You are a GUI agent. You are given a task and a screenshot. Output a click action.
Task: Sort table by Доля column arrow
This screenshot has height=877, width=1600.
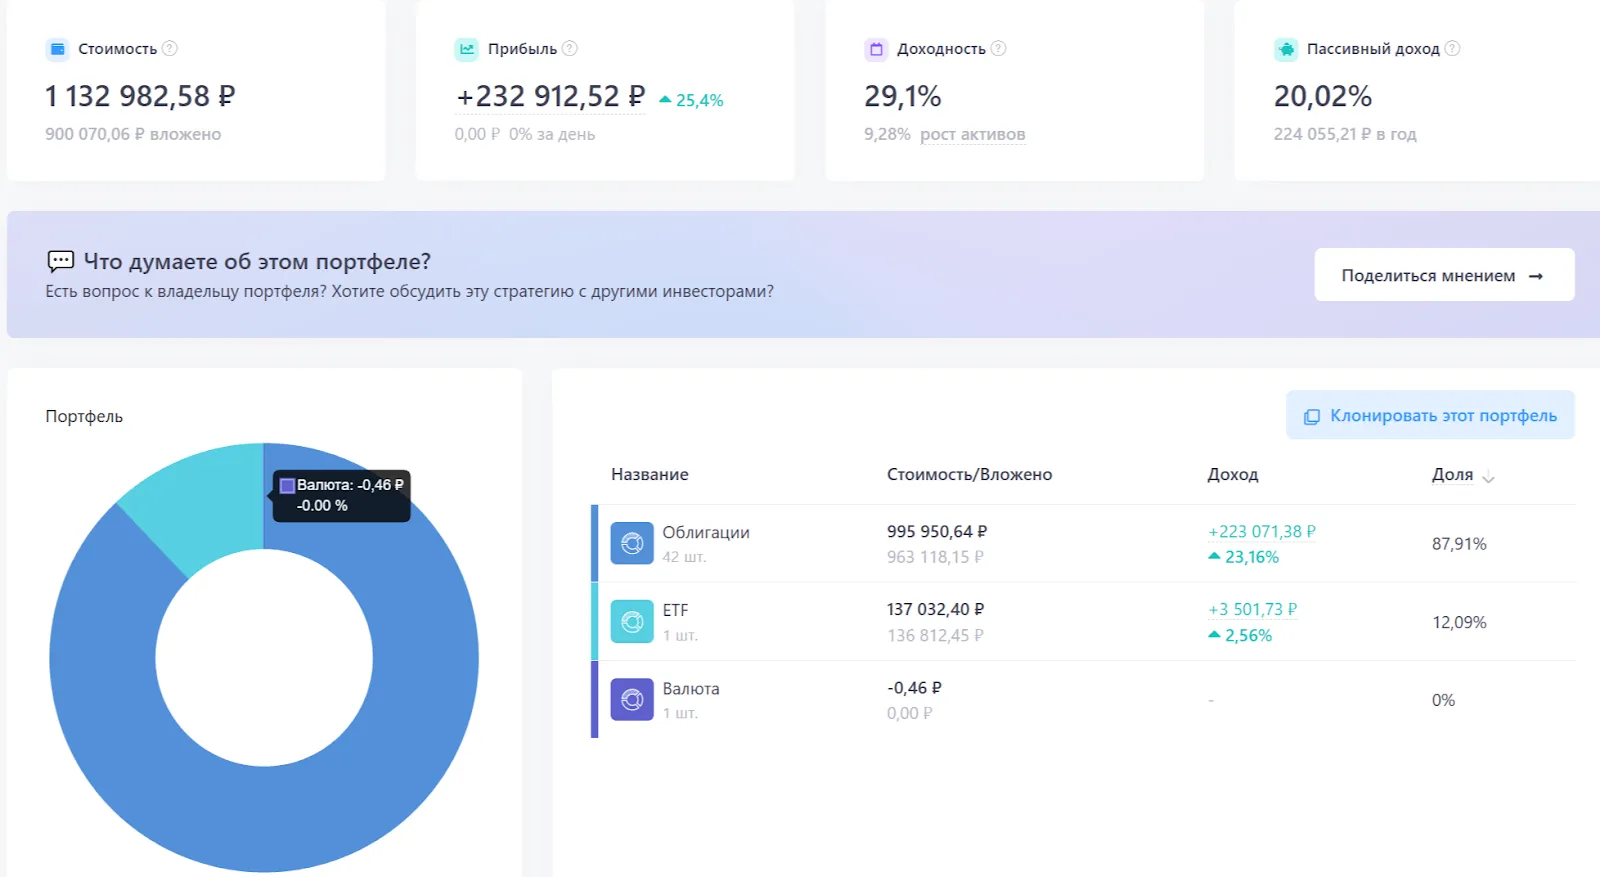click(1488, 477)
